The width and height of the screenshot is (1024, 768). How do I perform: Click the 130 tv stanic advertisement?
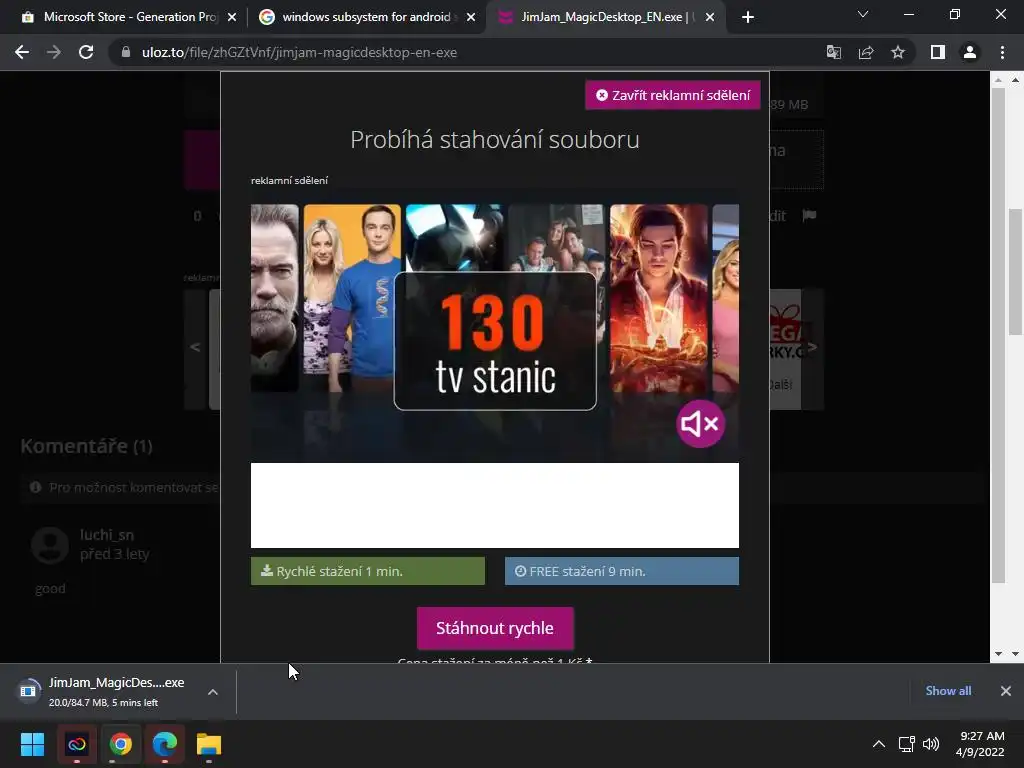[x=495, y=333]
